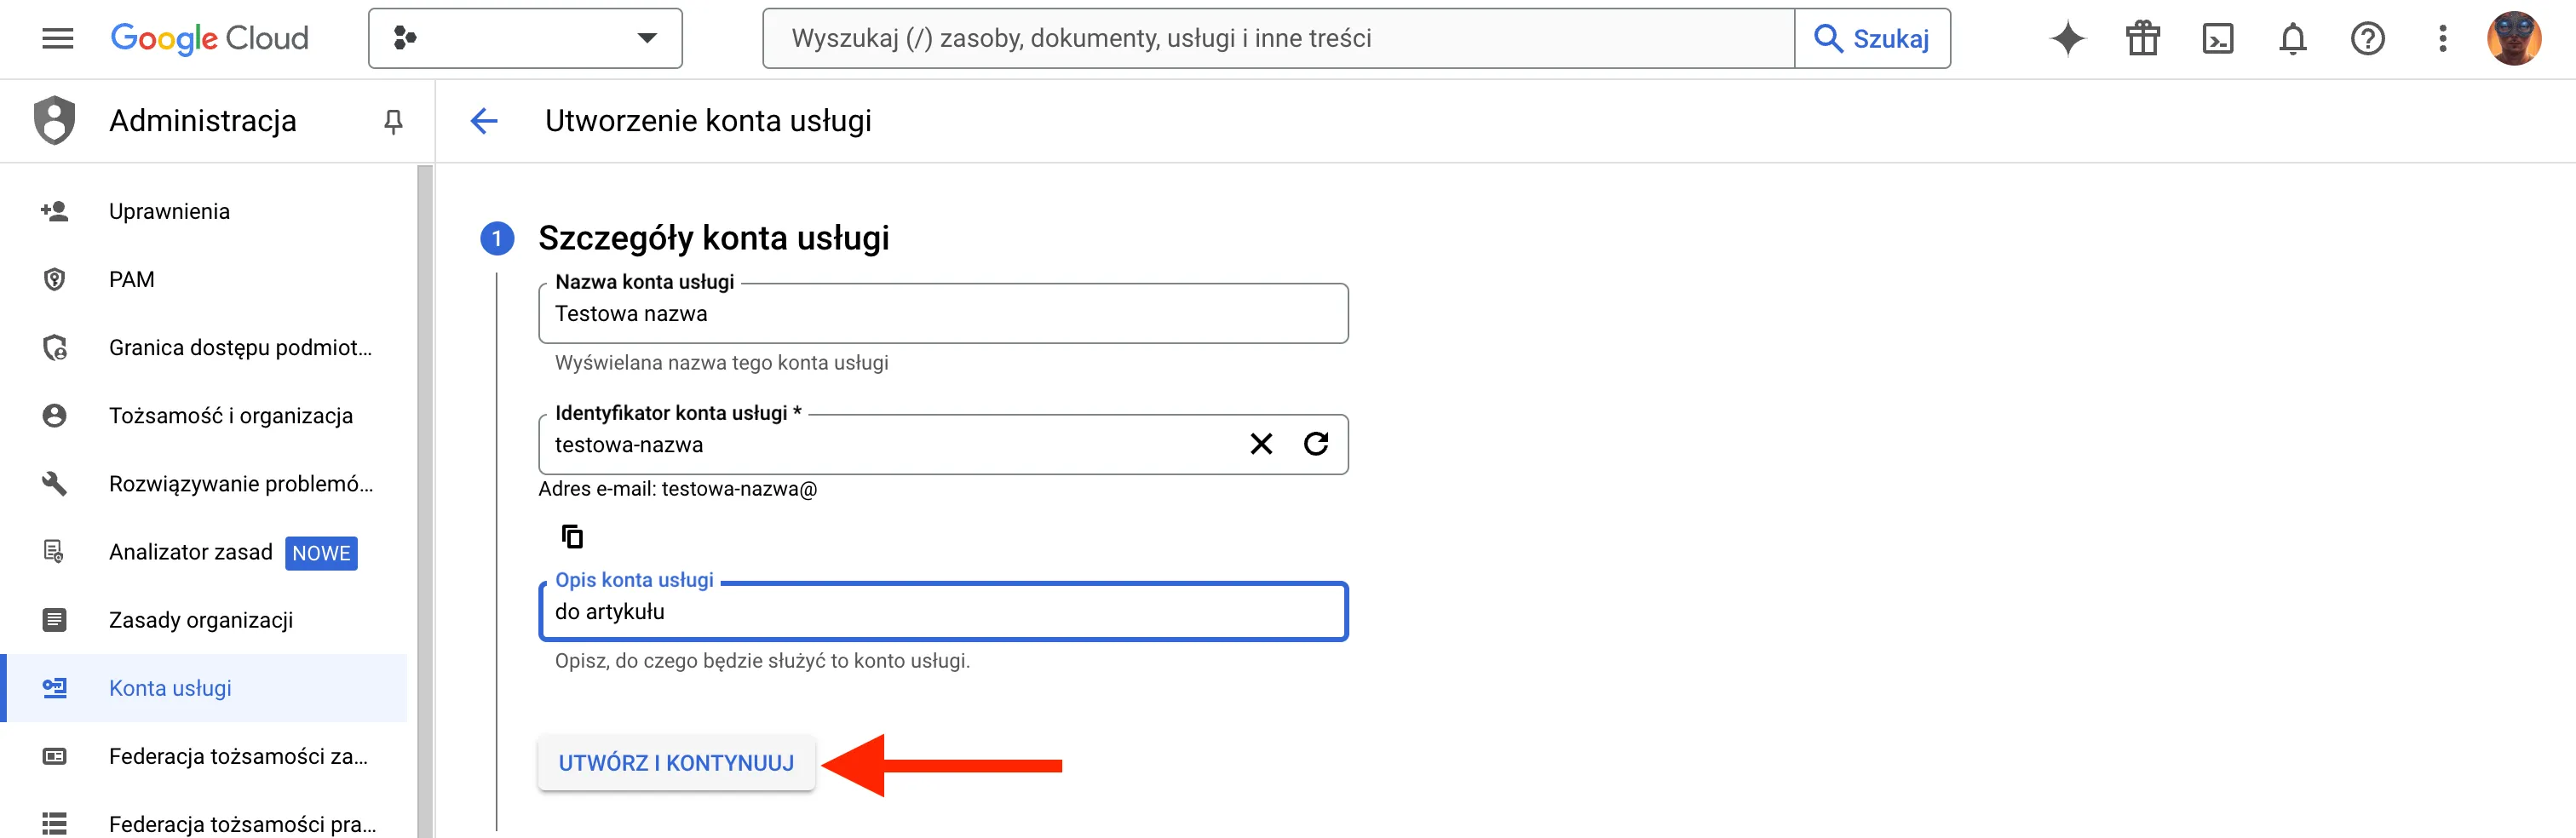
Task: Click the Zasady organizacji list icon
Action: [55, 620]
